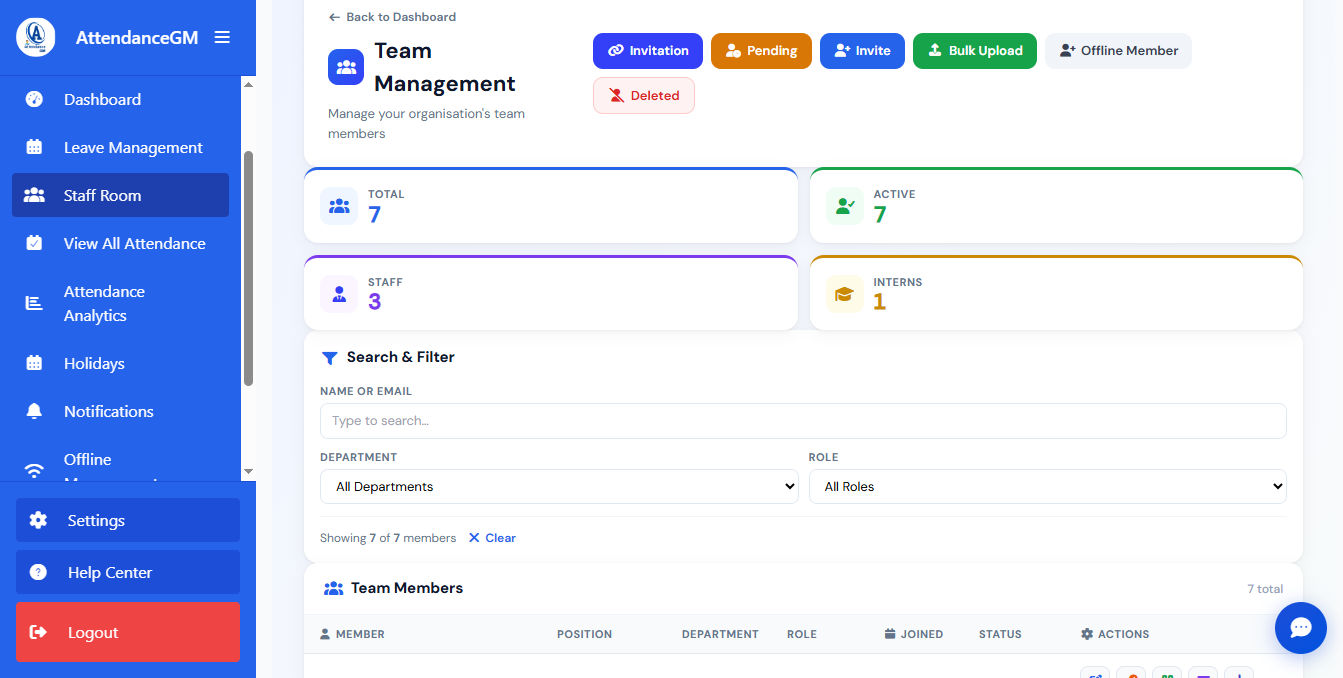Click the Help Center question mark icon
The height and width of the screenshot is (678, 1343).
click(38, 572)
